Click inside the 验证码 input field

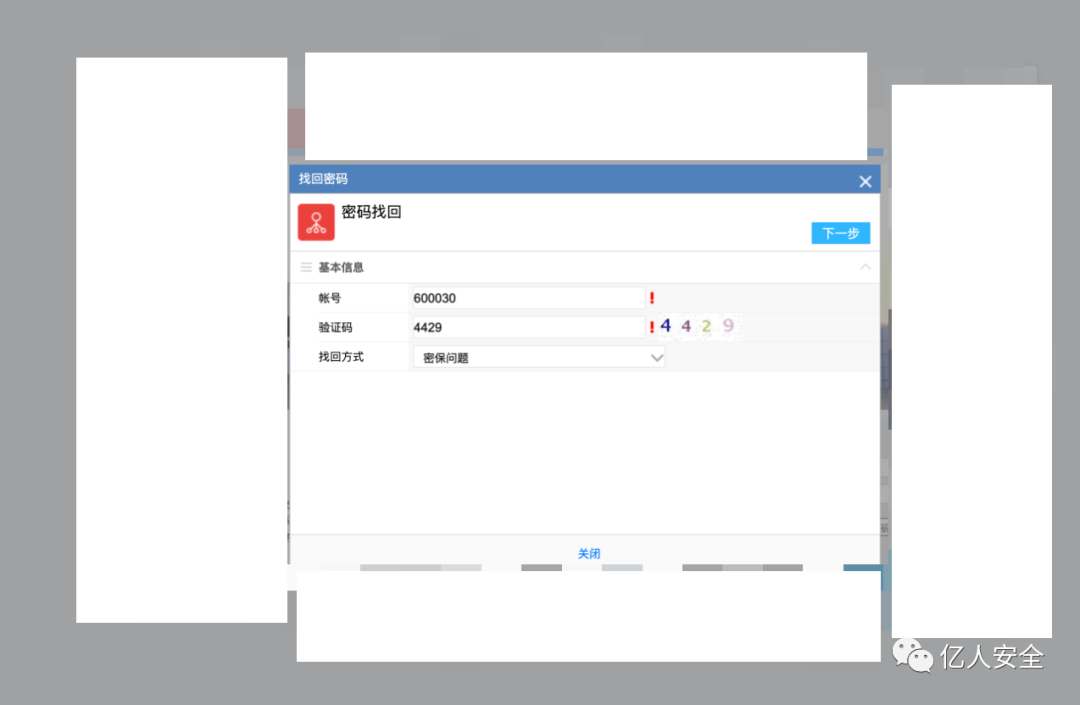(520, 326)
